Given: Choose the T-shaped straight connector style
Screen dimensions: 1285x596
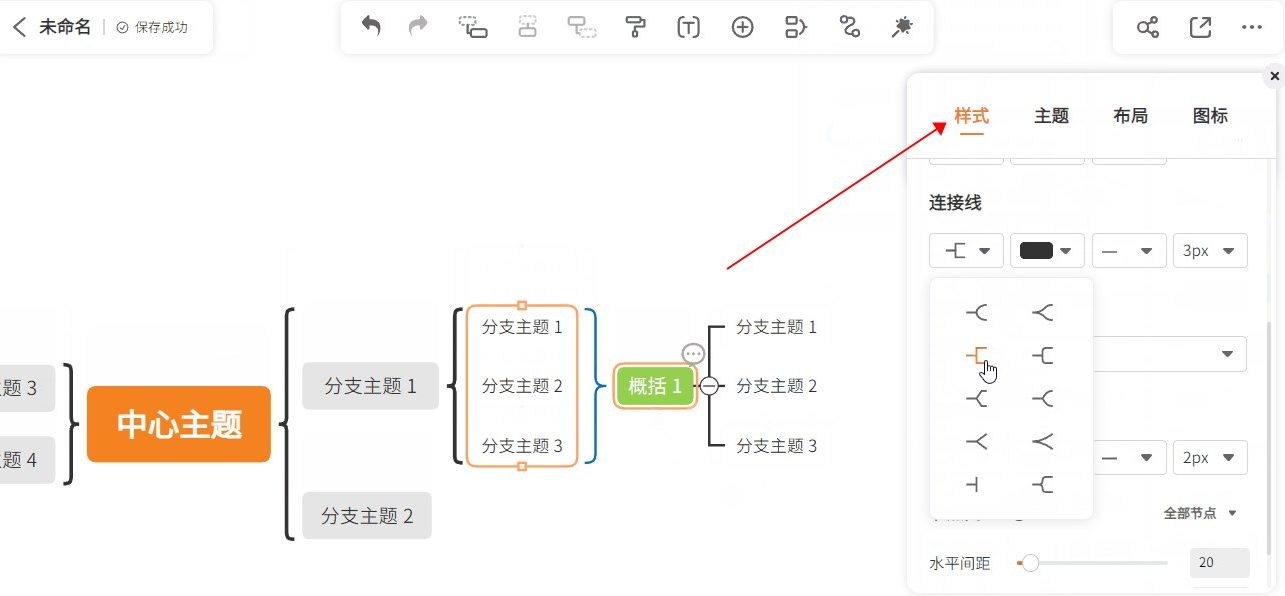Looking at the screenshot, I should coord(973,485).
